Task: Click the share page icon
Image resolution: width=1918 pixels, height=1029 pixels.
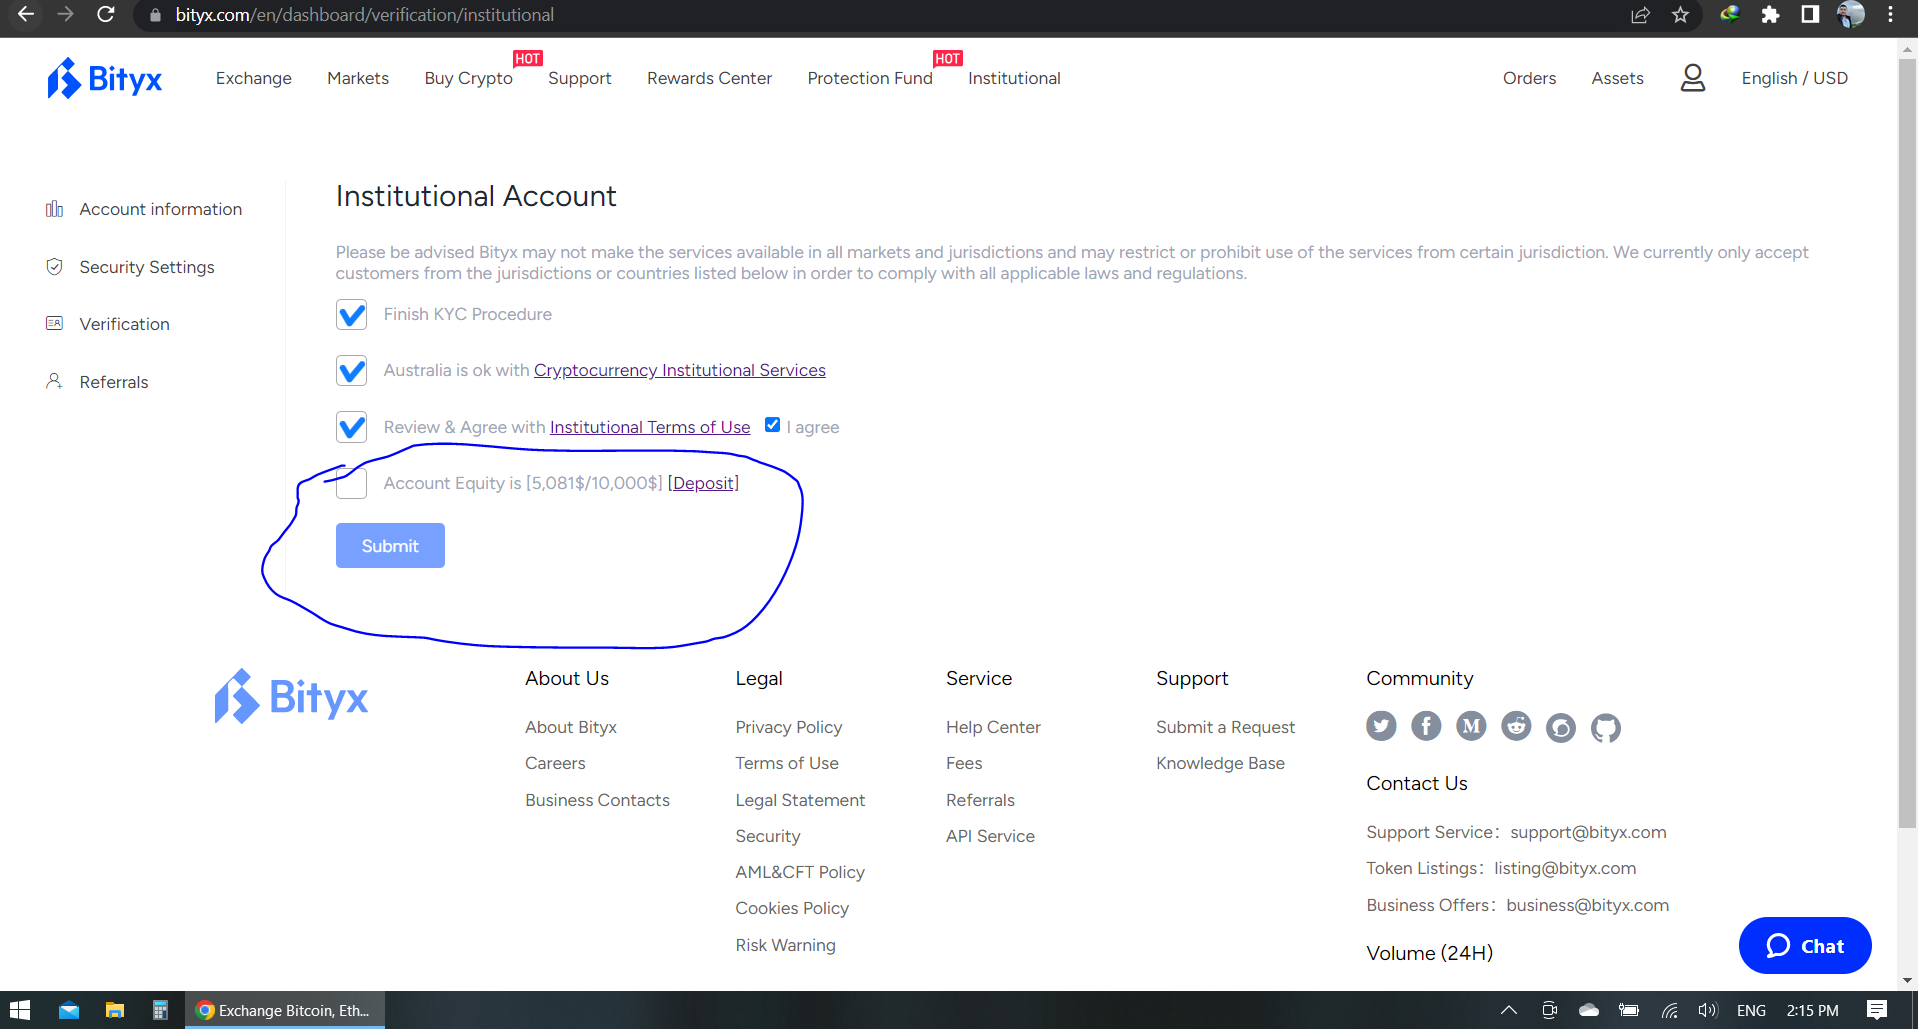Action: [1640, 15]
